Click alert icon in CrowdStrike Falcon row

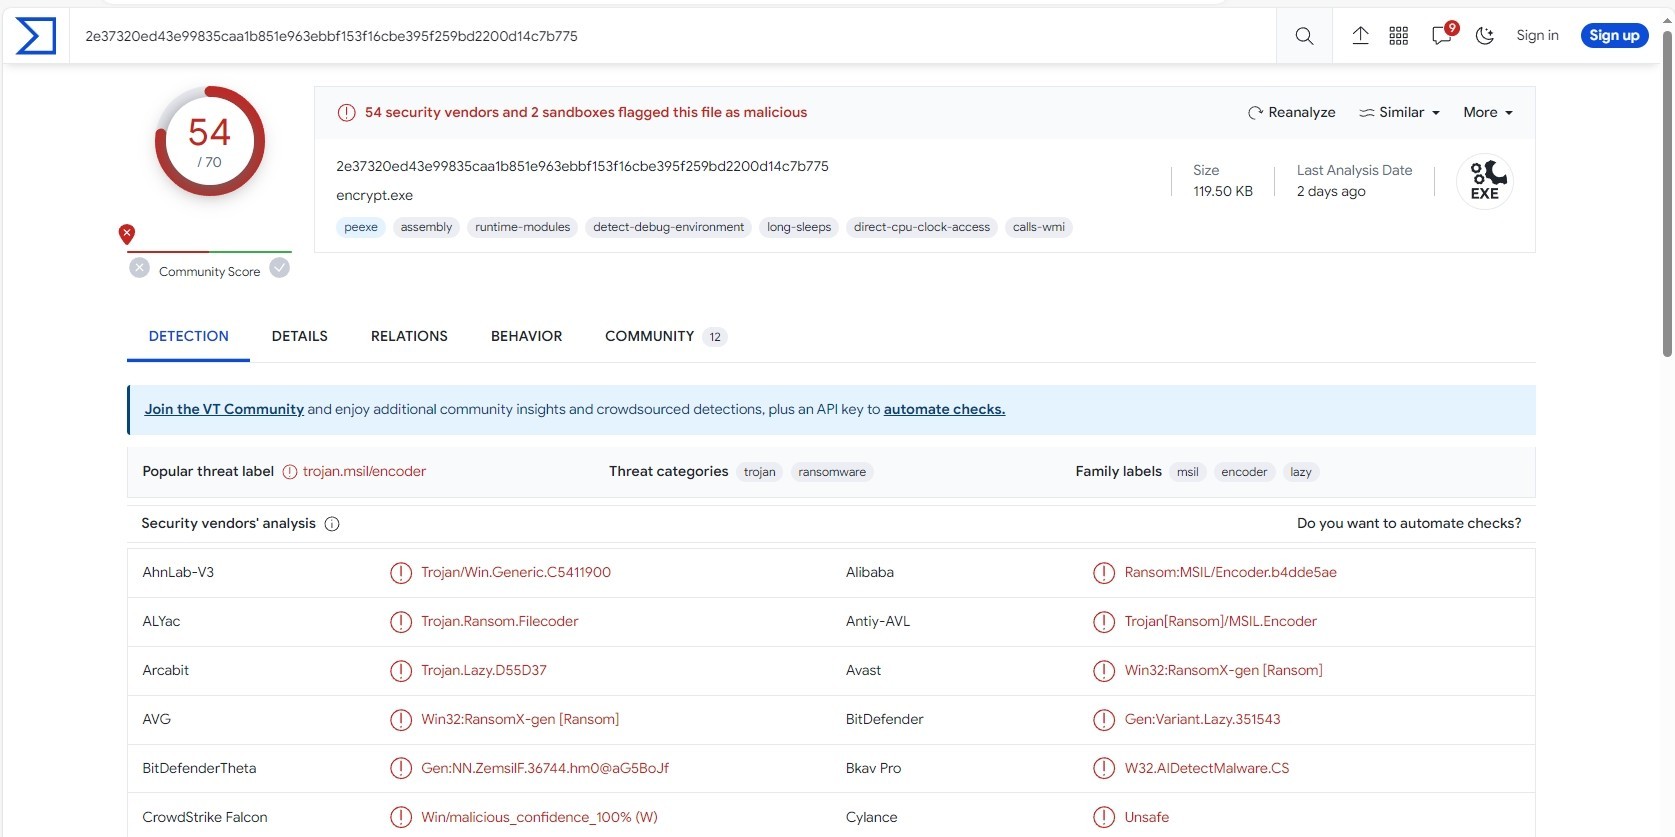[x=401, y=818]
